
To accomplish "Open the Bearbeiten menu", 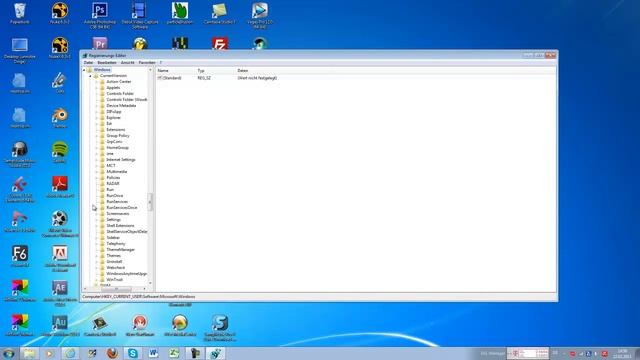I will point(107,62).
